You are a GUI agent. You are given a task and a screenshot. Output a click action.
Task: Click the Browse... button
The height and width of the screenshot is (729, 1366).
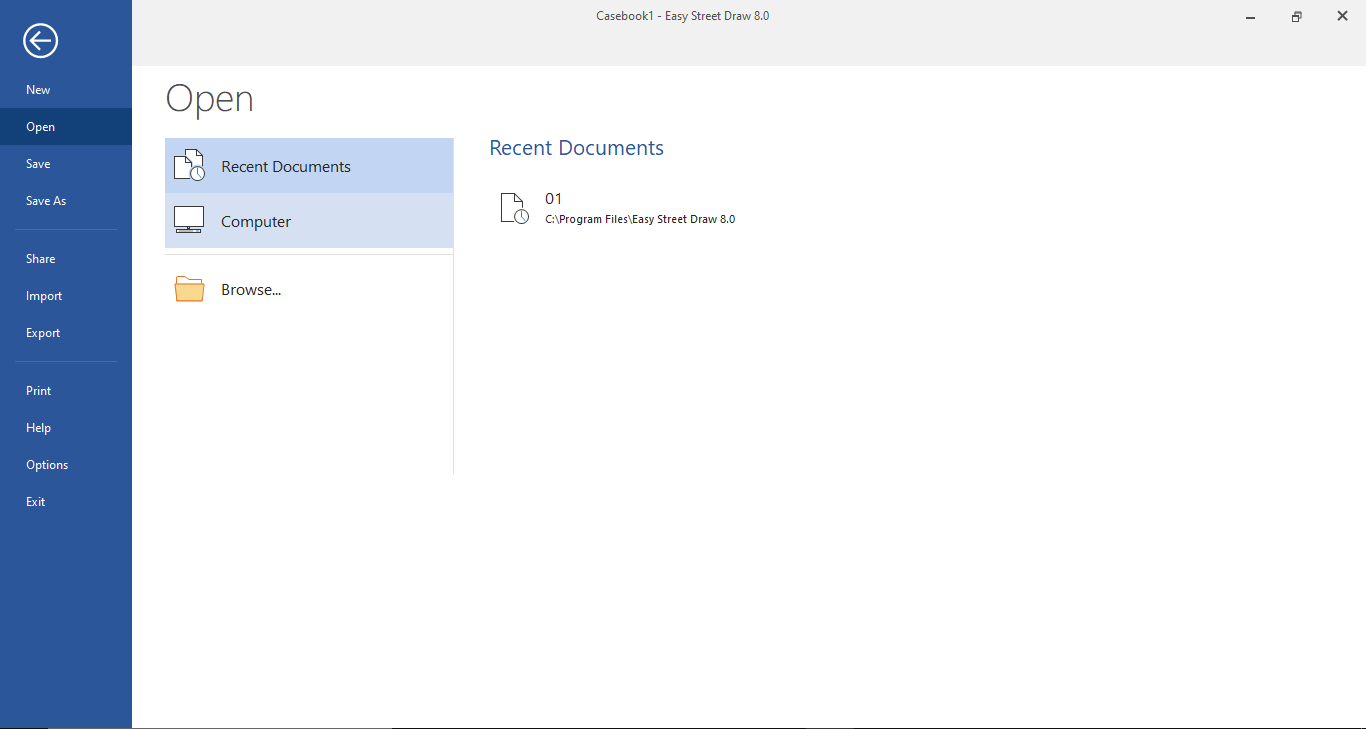(309, 290)
